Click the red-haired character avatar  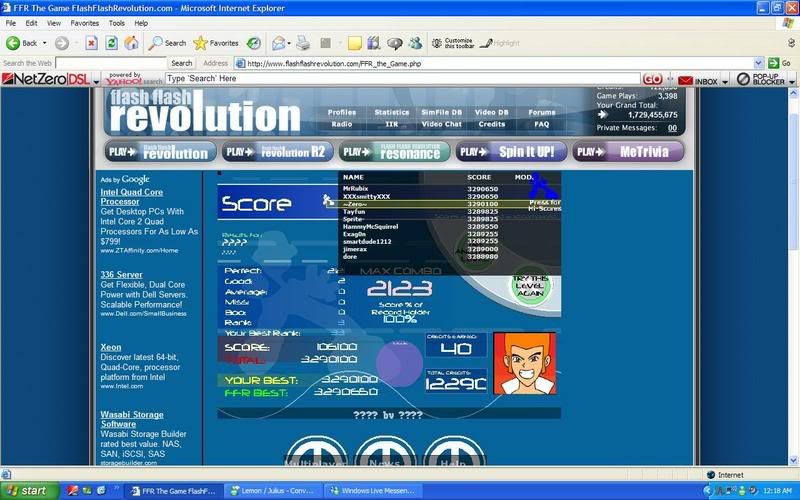(x=523, y=362)
